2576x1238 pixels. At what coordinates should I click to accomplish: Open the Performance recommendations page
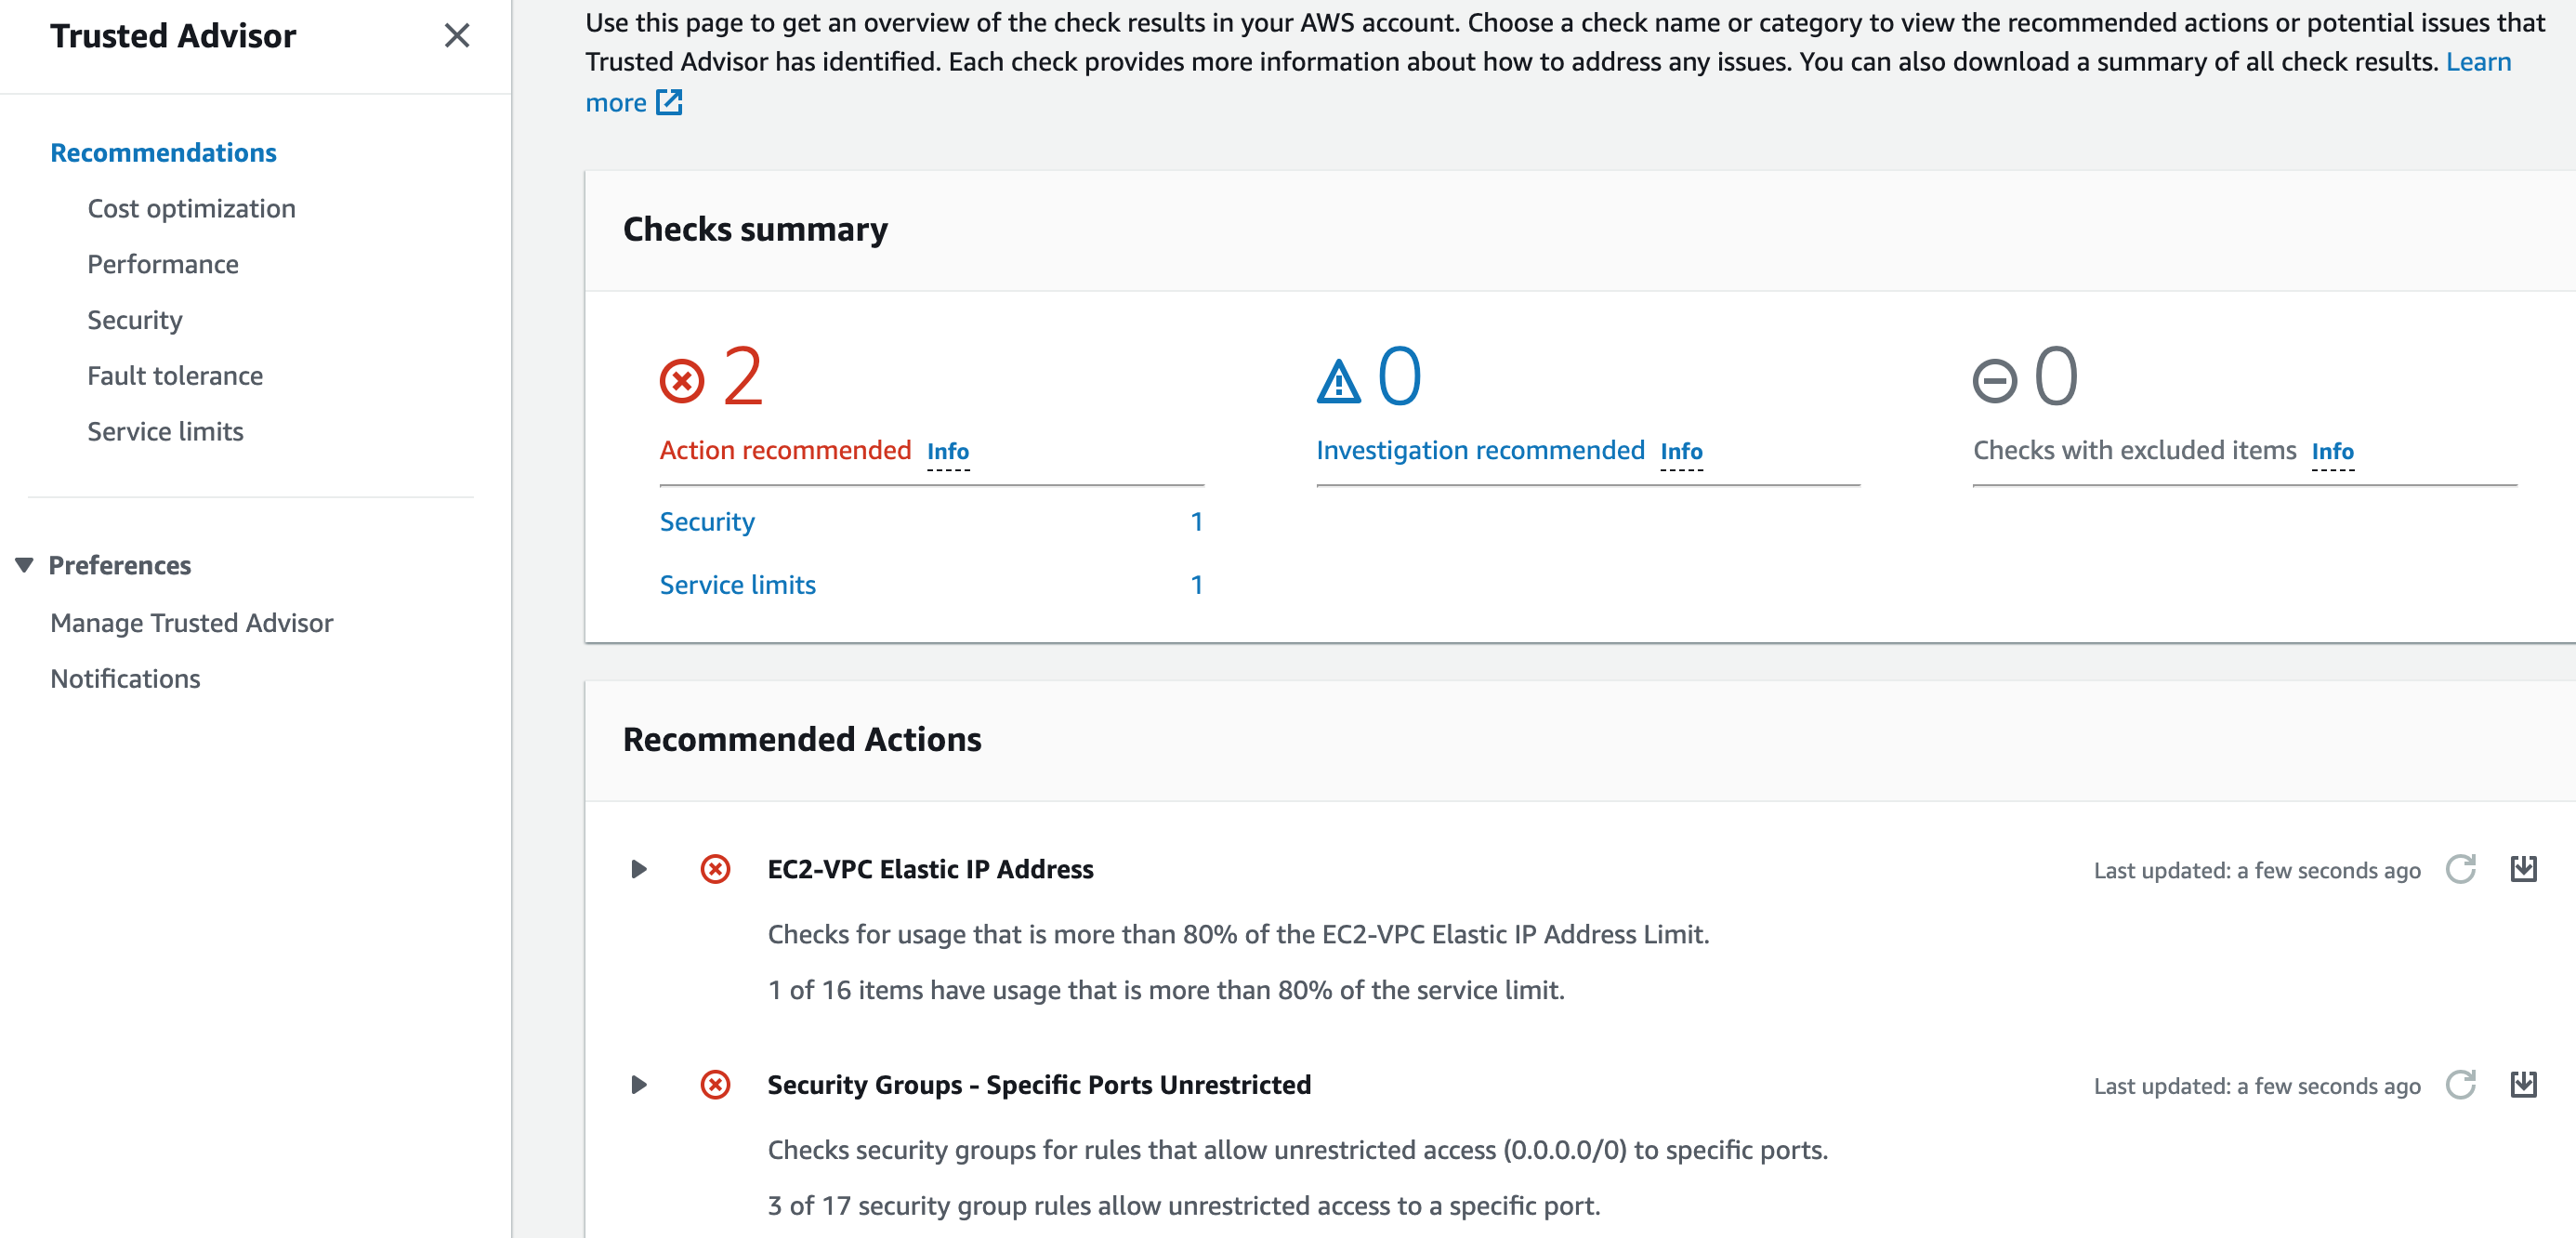click(x=163, y=264)
